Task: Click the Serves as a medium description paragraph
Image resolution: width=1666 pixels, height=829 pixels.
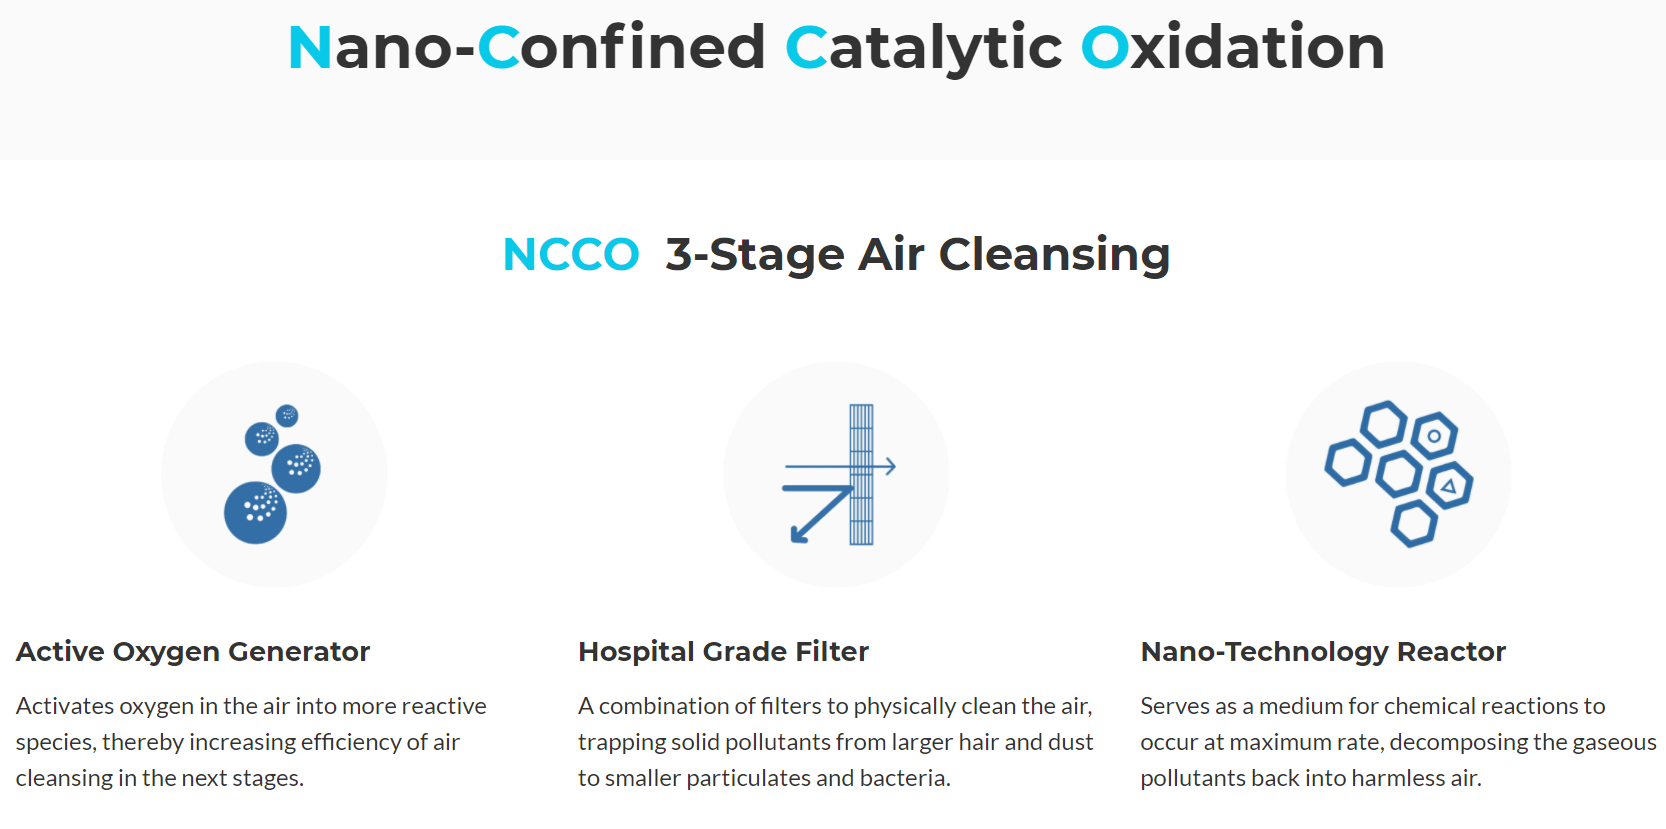Action: 1398,742
